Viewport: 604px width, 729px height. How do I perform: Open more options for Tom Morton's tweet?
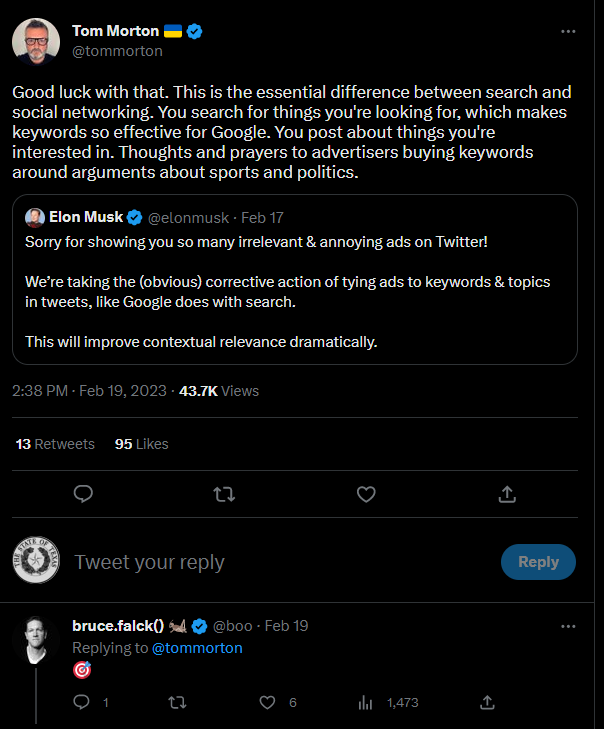(x=568, y=31)
